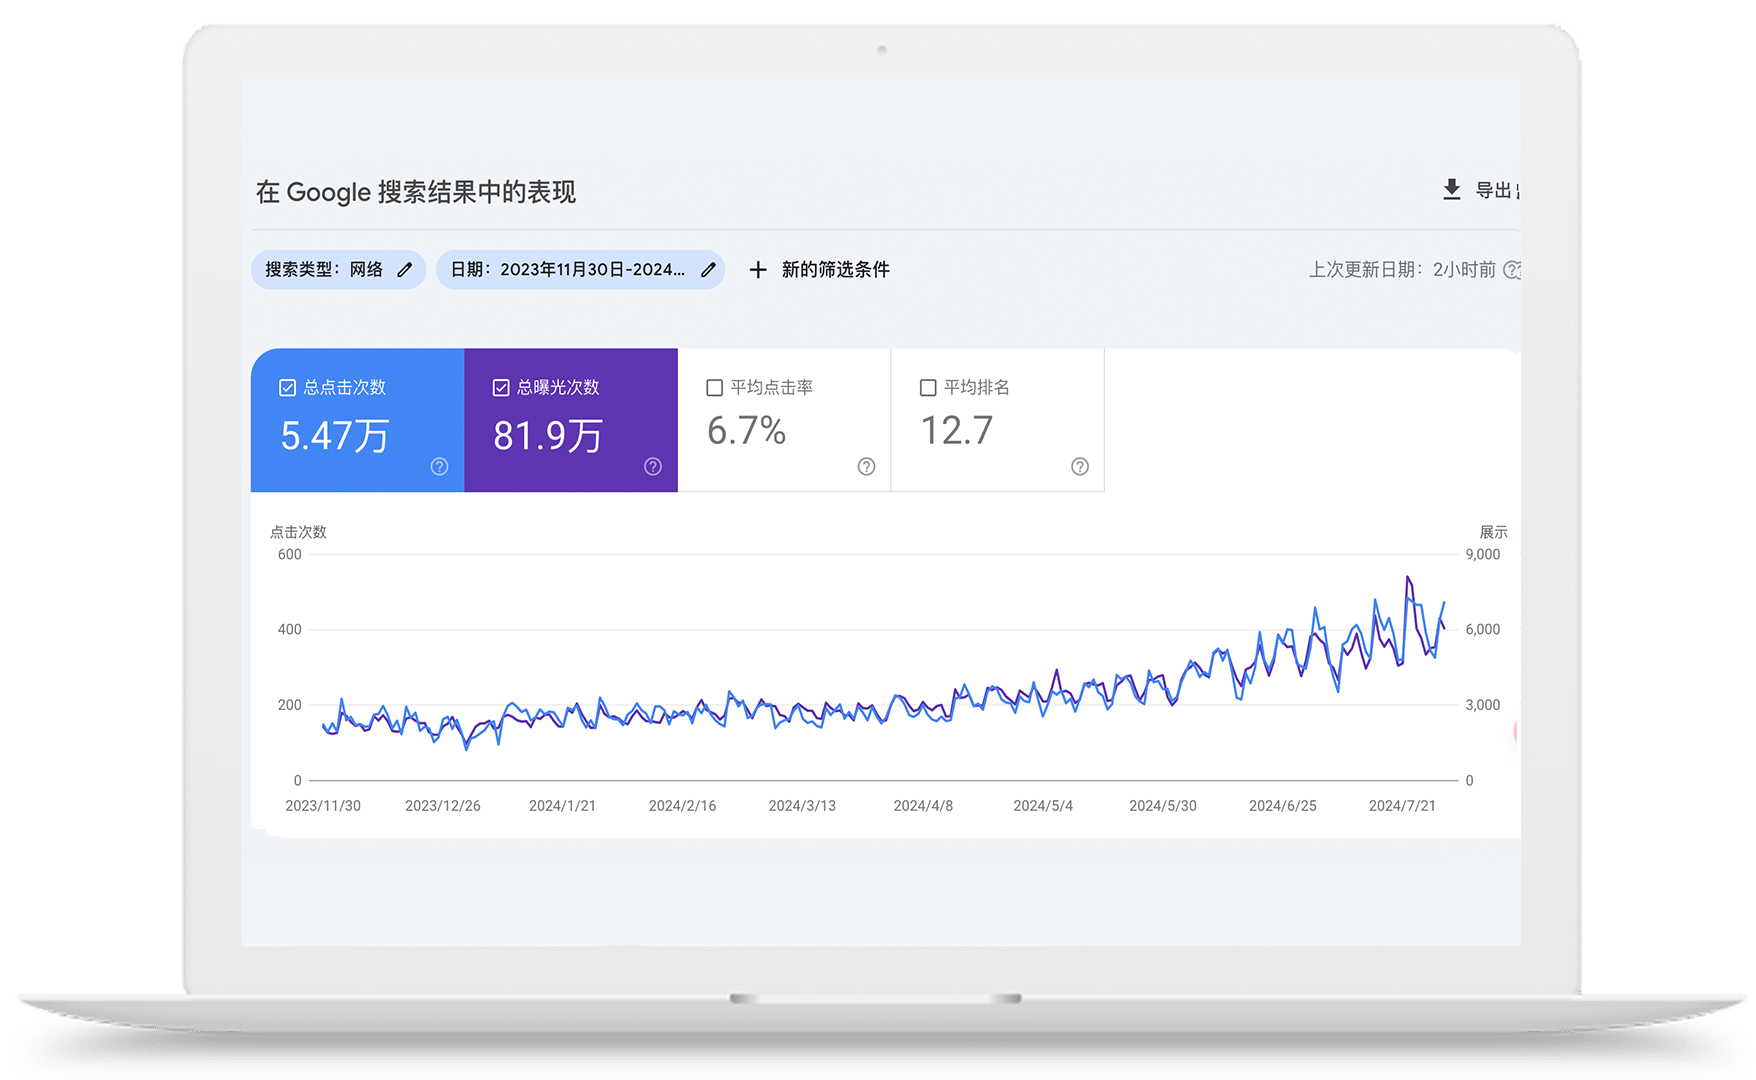Add 新的筛选条件 filter
Viewport: 1756px width, 1080px height.
click(819, 270)
